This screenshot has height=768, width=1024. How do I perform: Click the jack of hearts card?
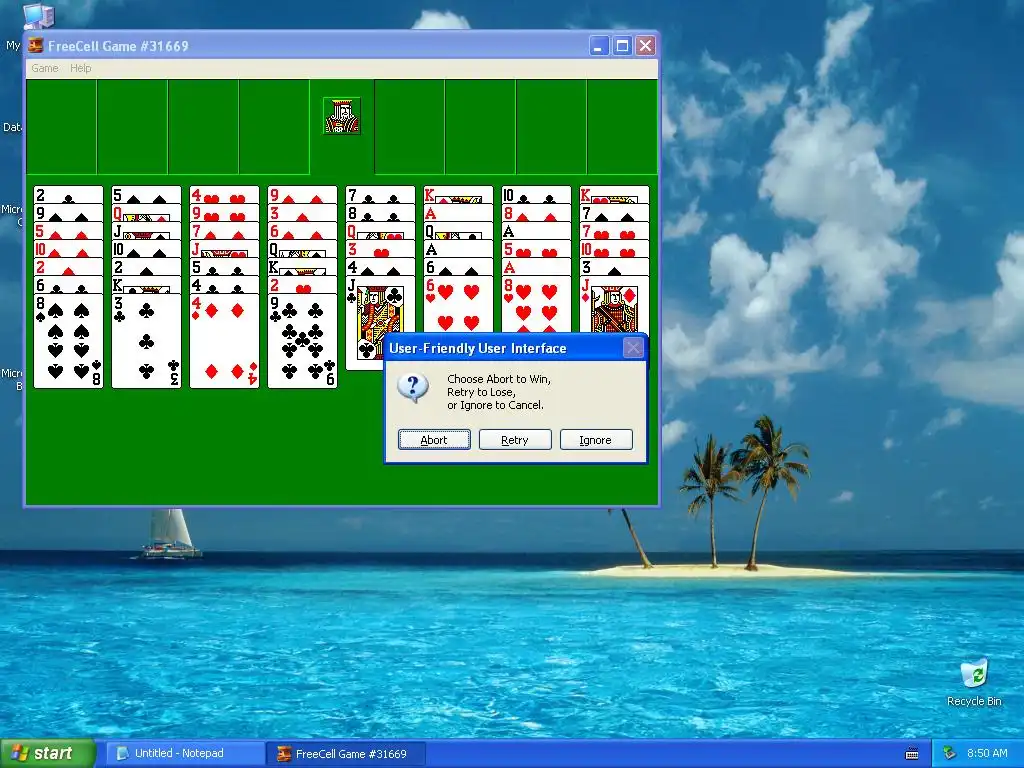pyautogui.click(x=224, y=249)
